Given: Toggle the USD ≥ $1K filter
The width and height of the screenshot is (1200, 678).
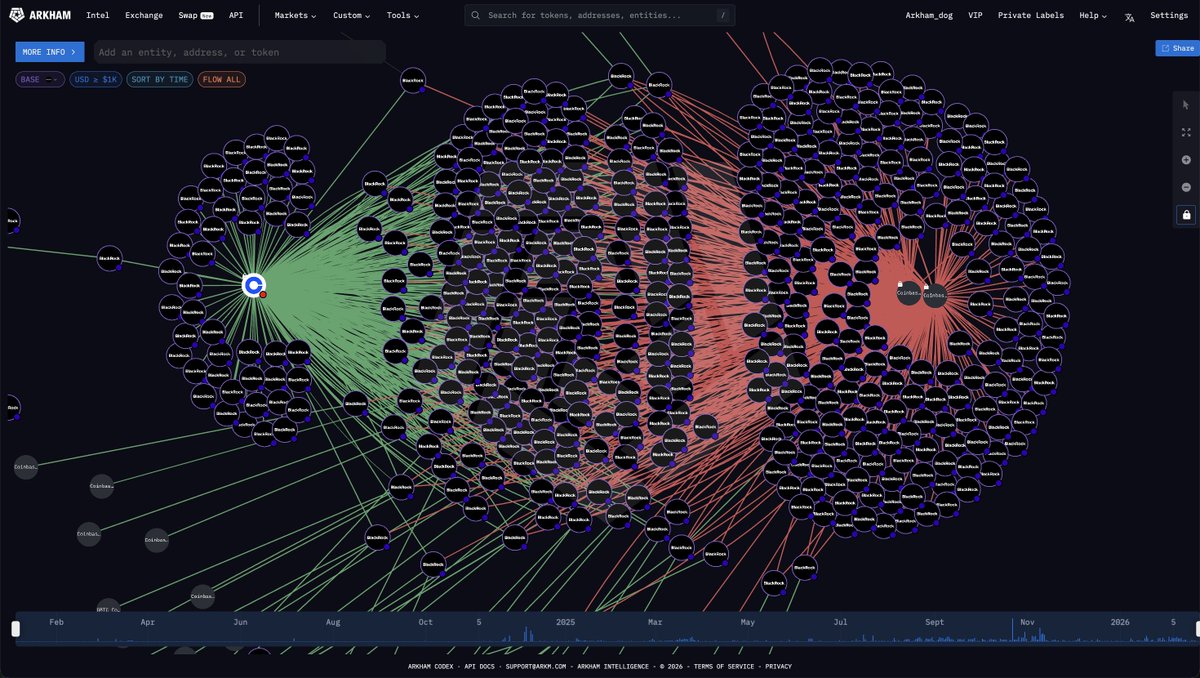Looking at the screenshot, I should point(96,79).
